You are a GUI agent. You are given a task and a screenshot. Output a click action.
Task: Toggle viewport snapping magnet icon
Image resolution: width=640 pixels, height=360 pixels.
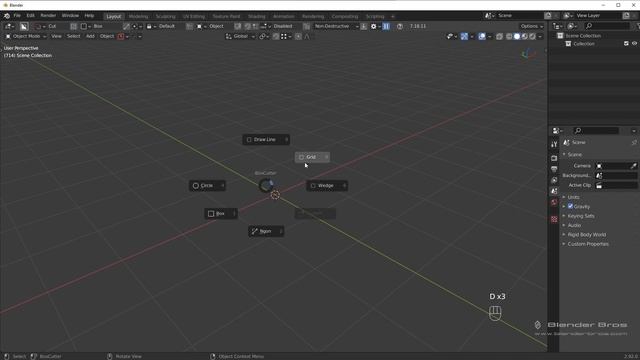pyautogui.click(x=276, y=36)
